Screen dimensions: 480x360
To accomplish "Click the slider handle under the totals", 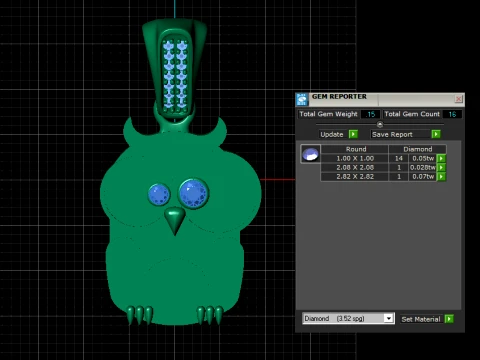I will coord(380,124).
